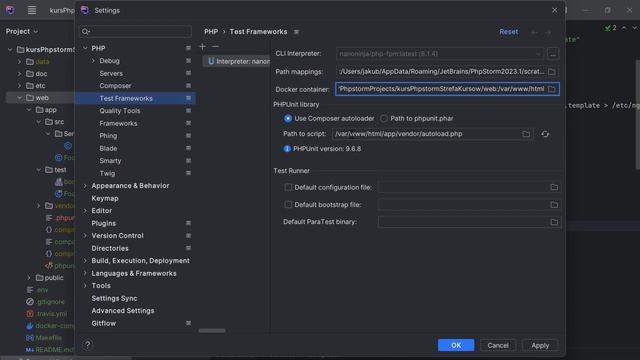Click project-scope marker on the Plugins row
This screenshot has width=640, height=360.
188,223
